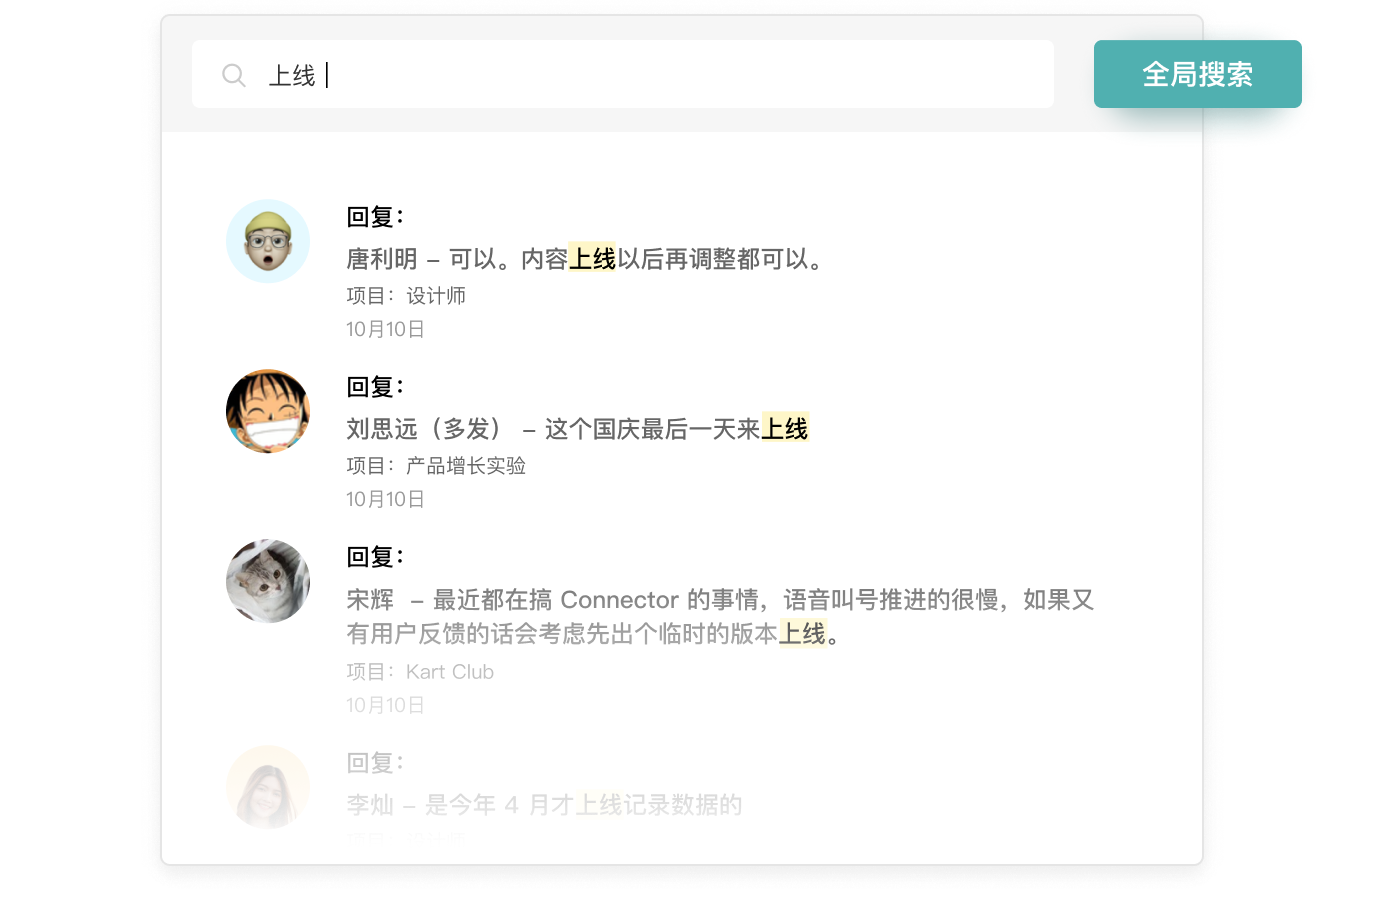Click the 10月10日 date under 产品增长实验
Viewport: 1380px width, 900px height.
[386, 499]
